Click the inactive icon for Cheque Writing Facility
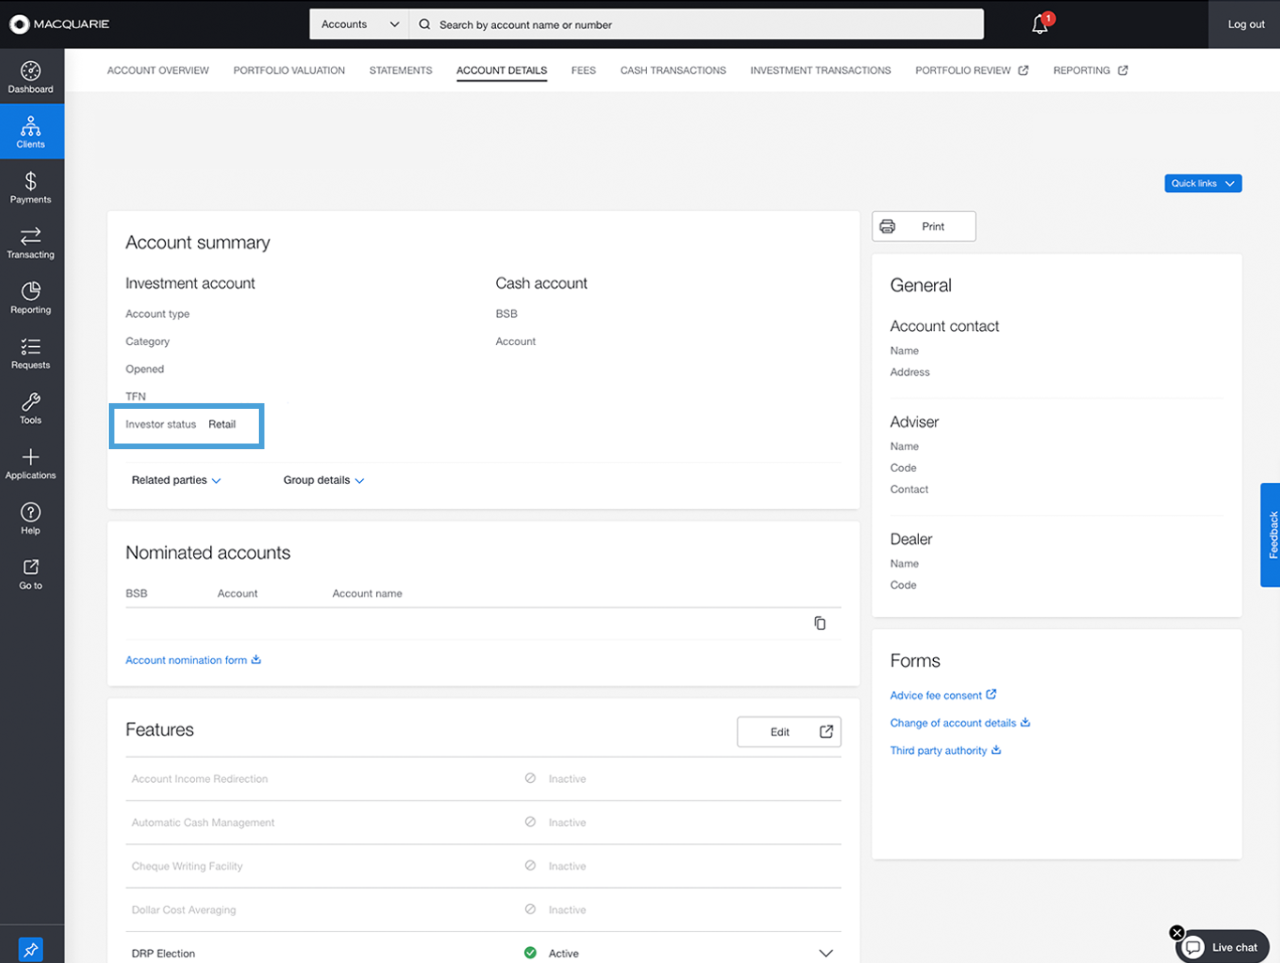Image resolution: width=1280 pixels, height=963 pixels. (x=530, y=866)
